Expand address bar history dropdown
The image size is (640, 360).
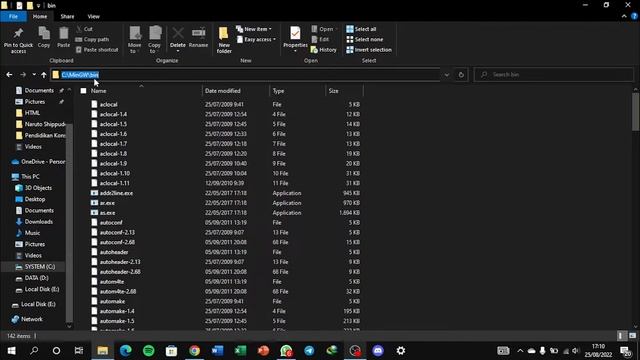pos(447,75)
